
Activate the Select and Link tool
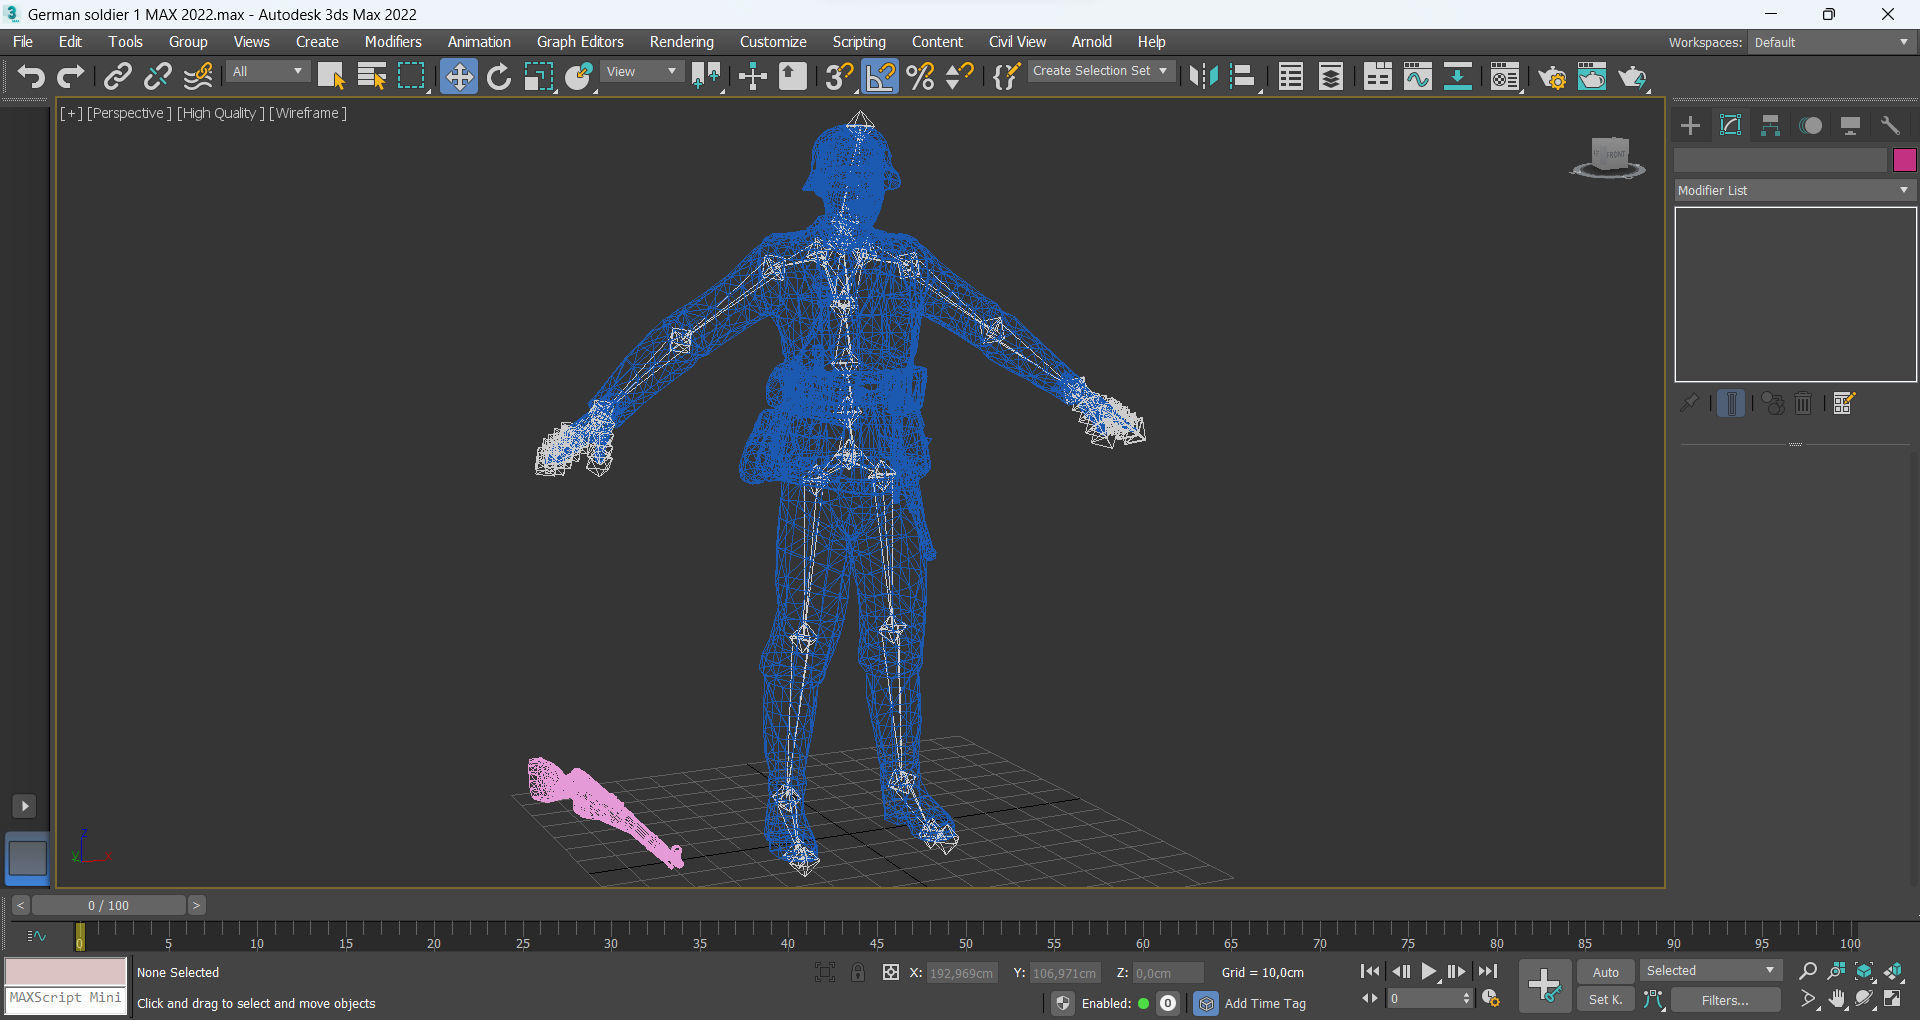point(118,76)
